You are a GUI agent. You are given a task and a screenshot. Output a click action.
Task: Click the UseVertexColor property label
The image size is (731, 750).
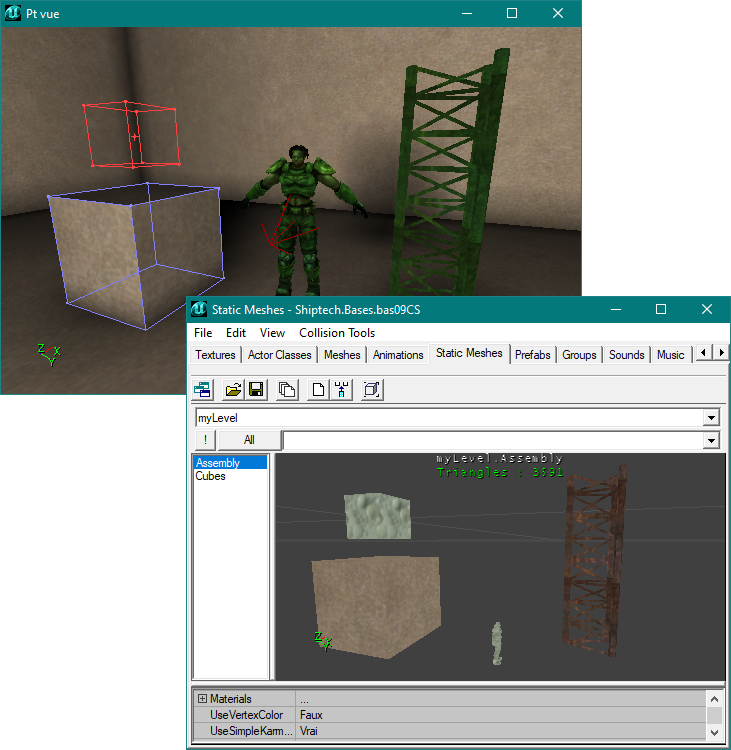(x=246, y=715)
